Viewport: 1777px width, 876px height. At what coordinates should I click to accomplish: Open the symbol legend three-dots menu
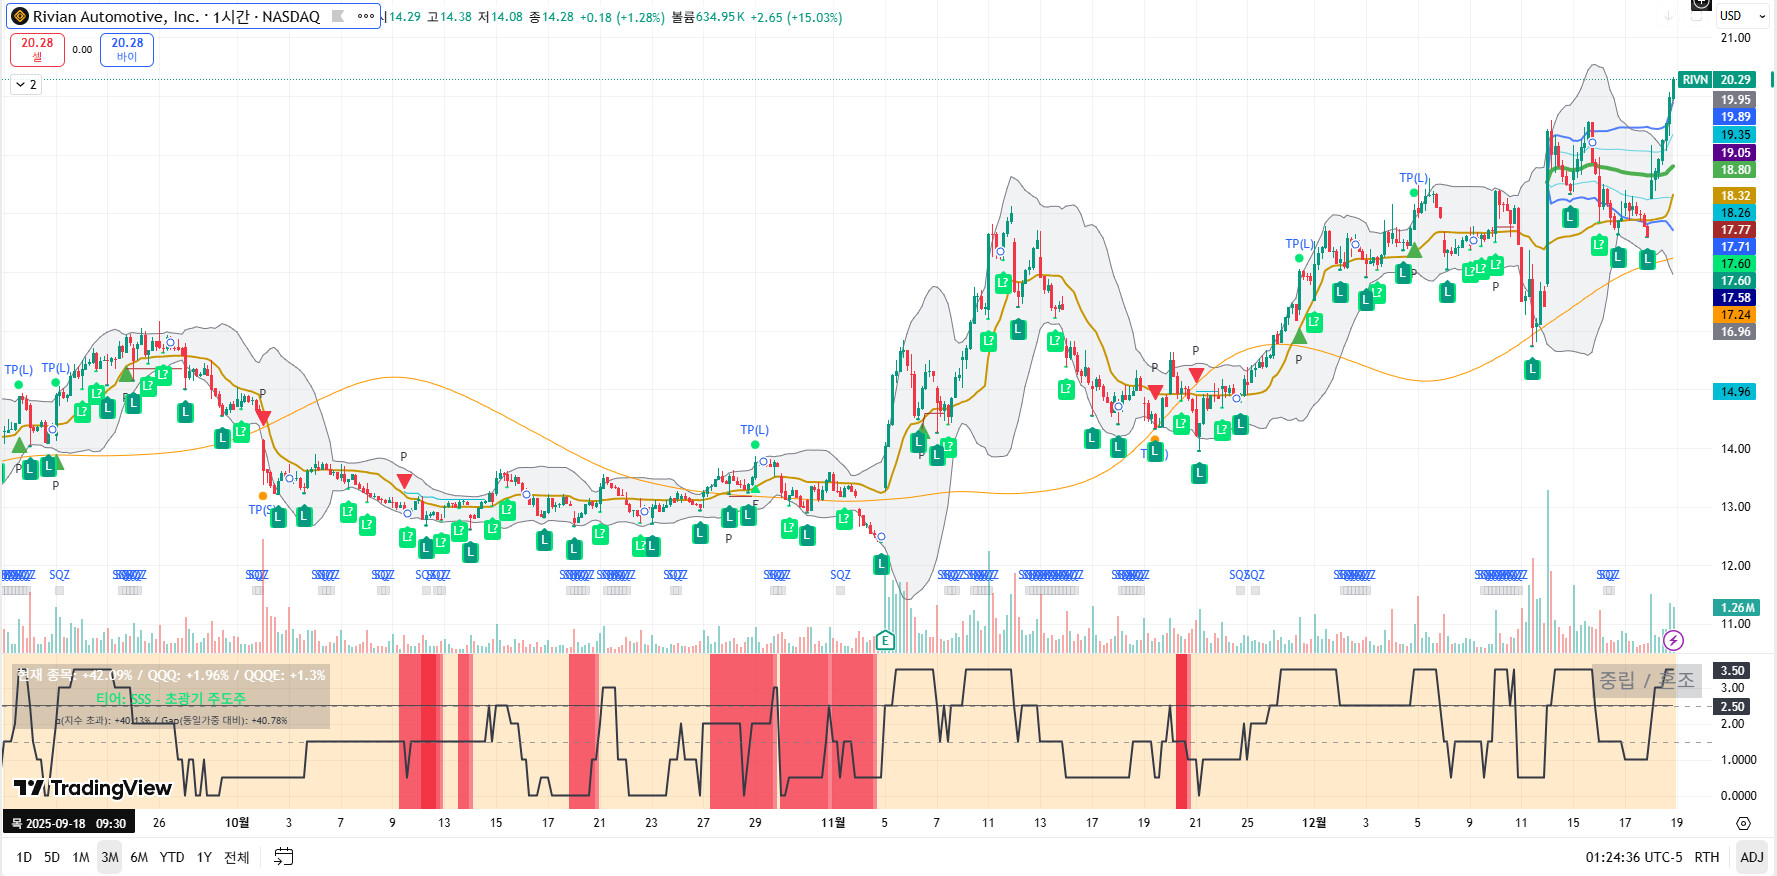[366, 16]
